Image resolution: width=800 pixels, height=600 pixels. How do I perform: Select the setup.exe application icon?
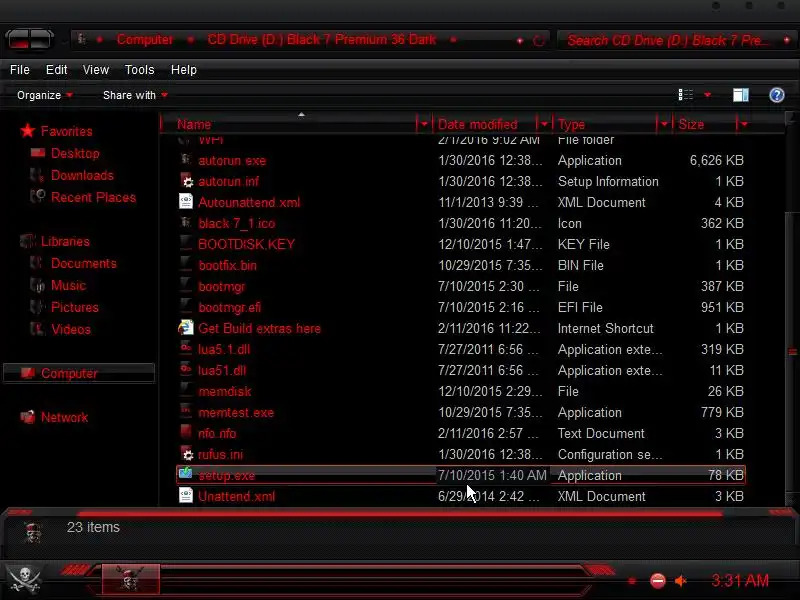tap(186, 474)
